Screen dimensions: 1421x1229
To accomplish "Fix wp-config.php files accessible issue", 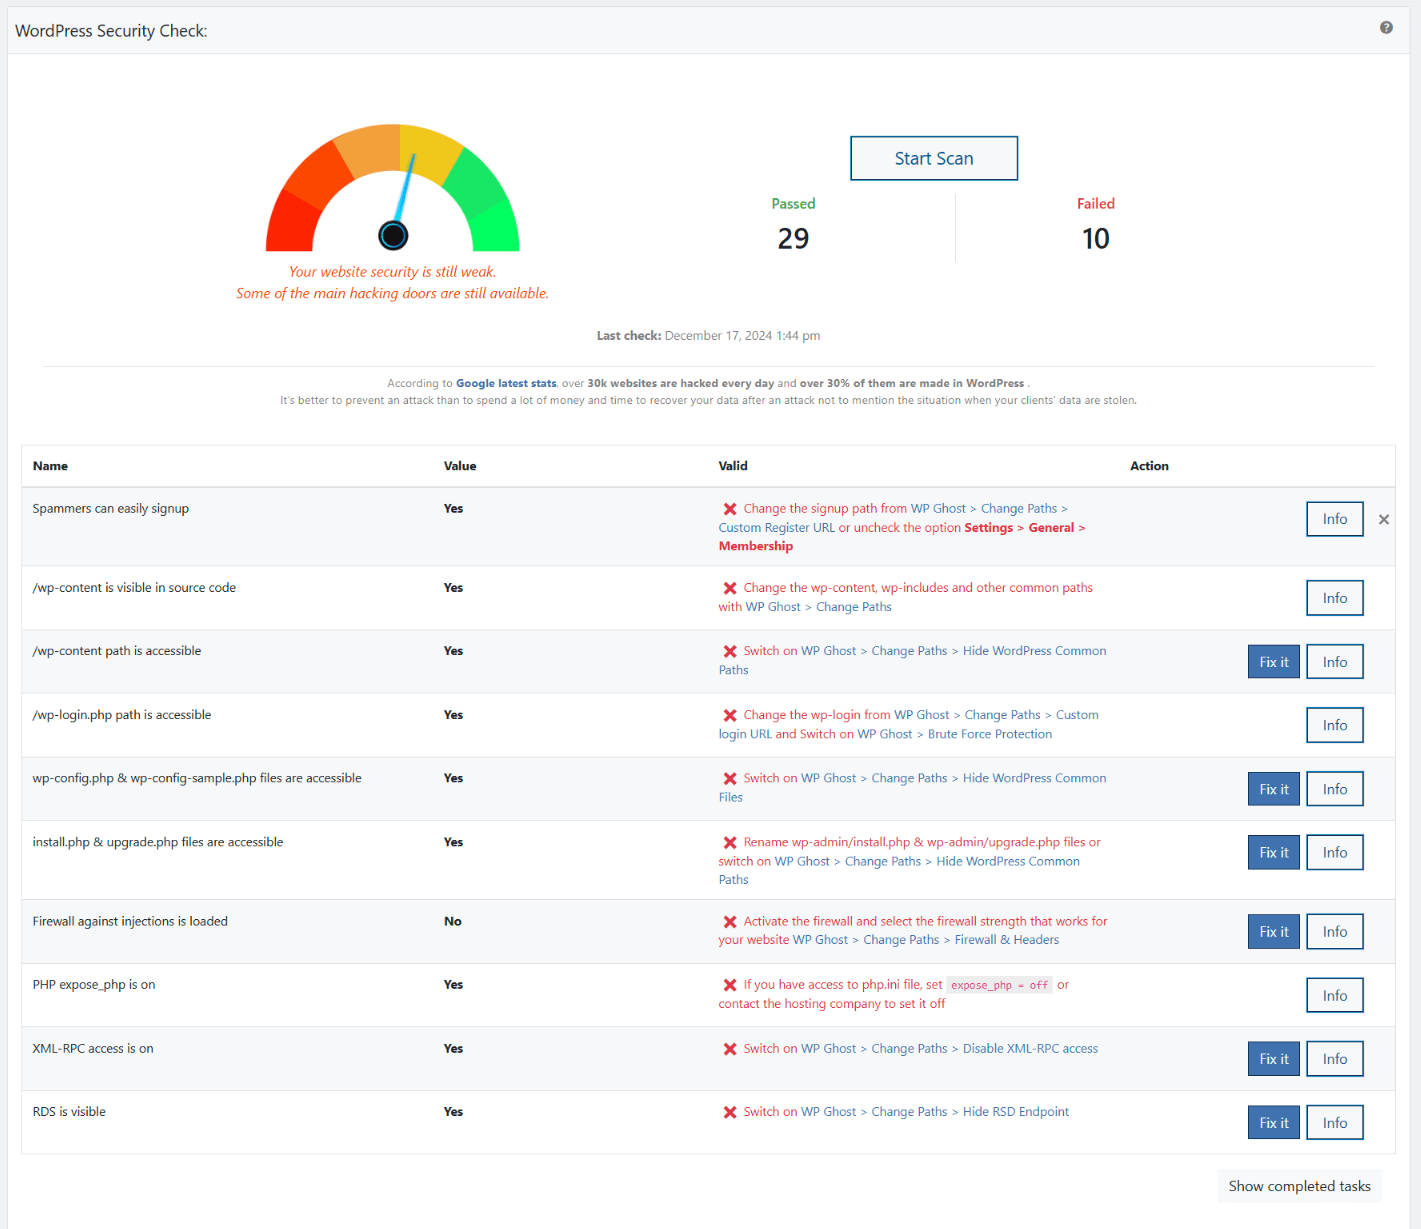I will (1273, 789).
